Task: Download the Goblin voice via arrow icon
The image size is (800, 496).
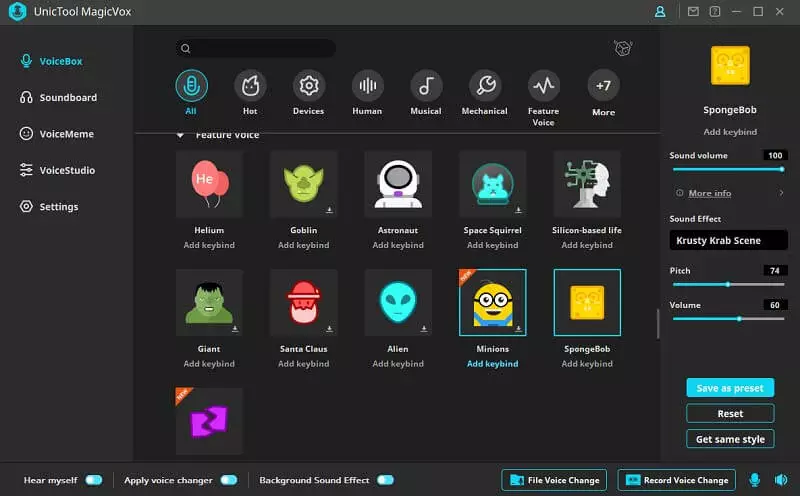Action: click(330, 210)
